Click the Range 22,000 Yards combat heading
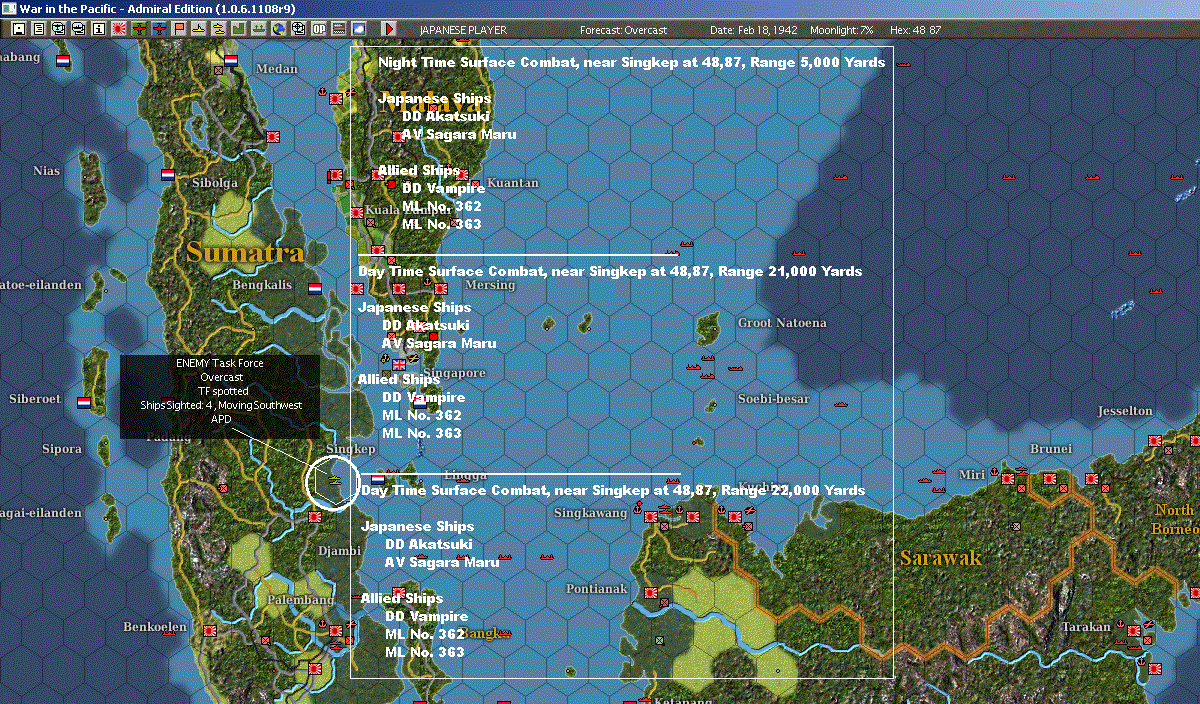 pos(613,490)
